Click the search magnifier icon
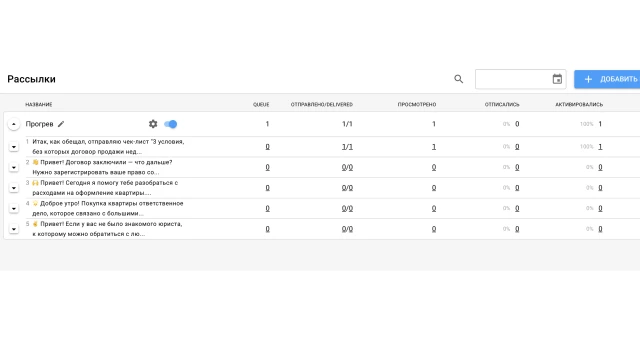This screenshot has width=640, height=360. click(458, 79)
